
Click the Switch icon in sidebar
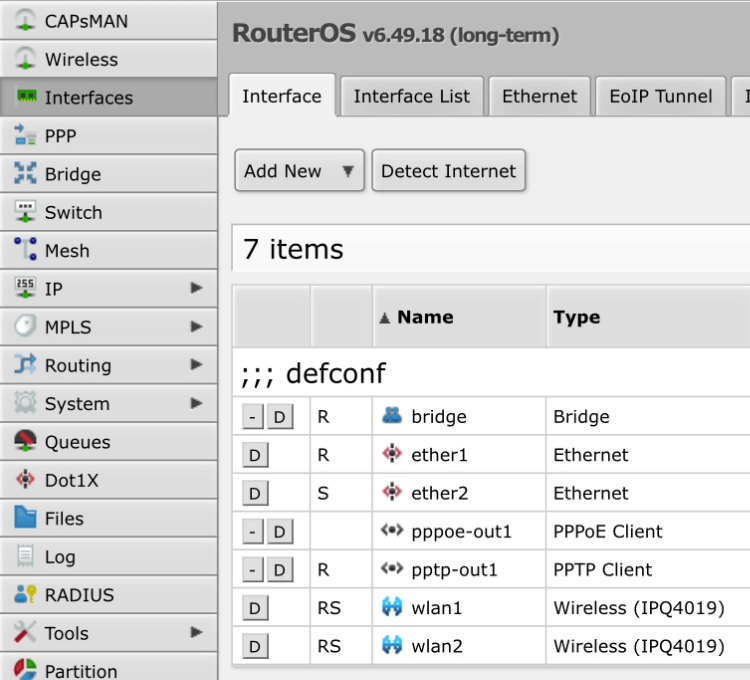pos(25,211)
